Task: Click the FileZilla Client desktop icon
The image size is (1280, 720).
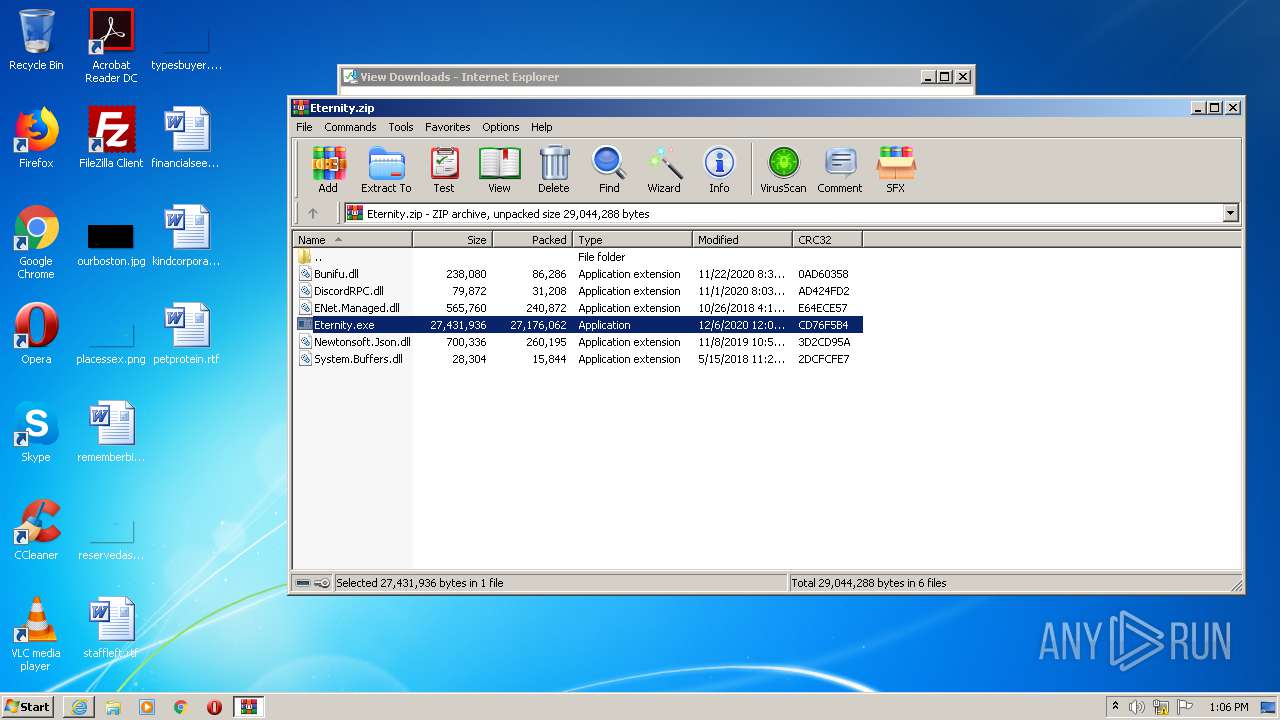Action: 111,138
